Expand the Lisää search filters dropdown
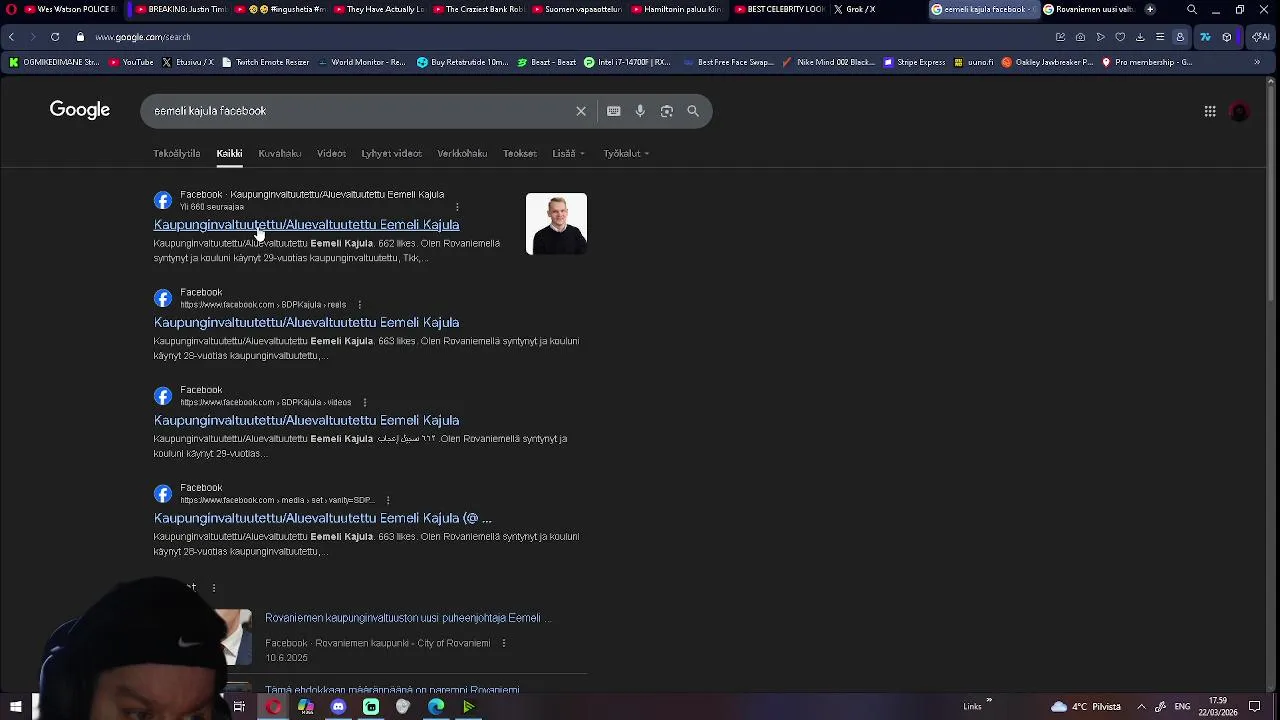1280x720 pixels. point(569,153)
